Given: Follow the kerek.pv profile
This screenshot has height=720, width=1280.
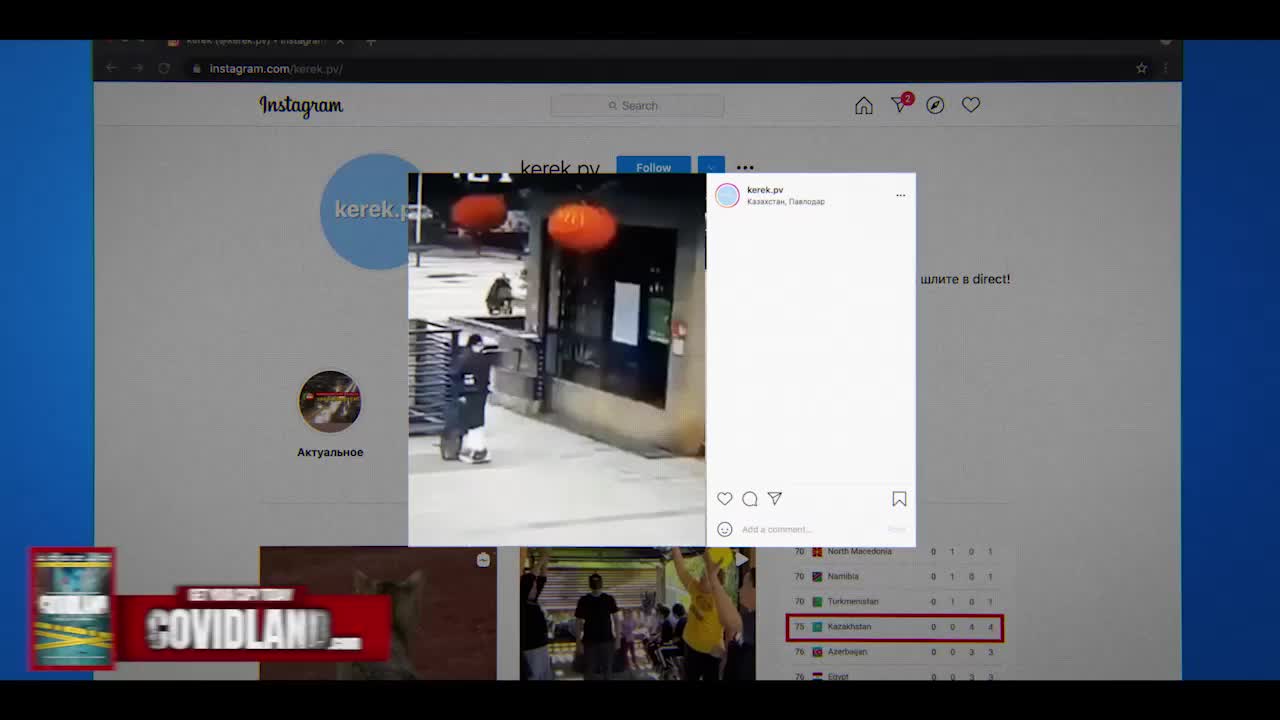Looking at the screenshot, I should (x=653, y=167).
